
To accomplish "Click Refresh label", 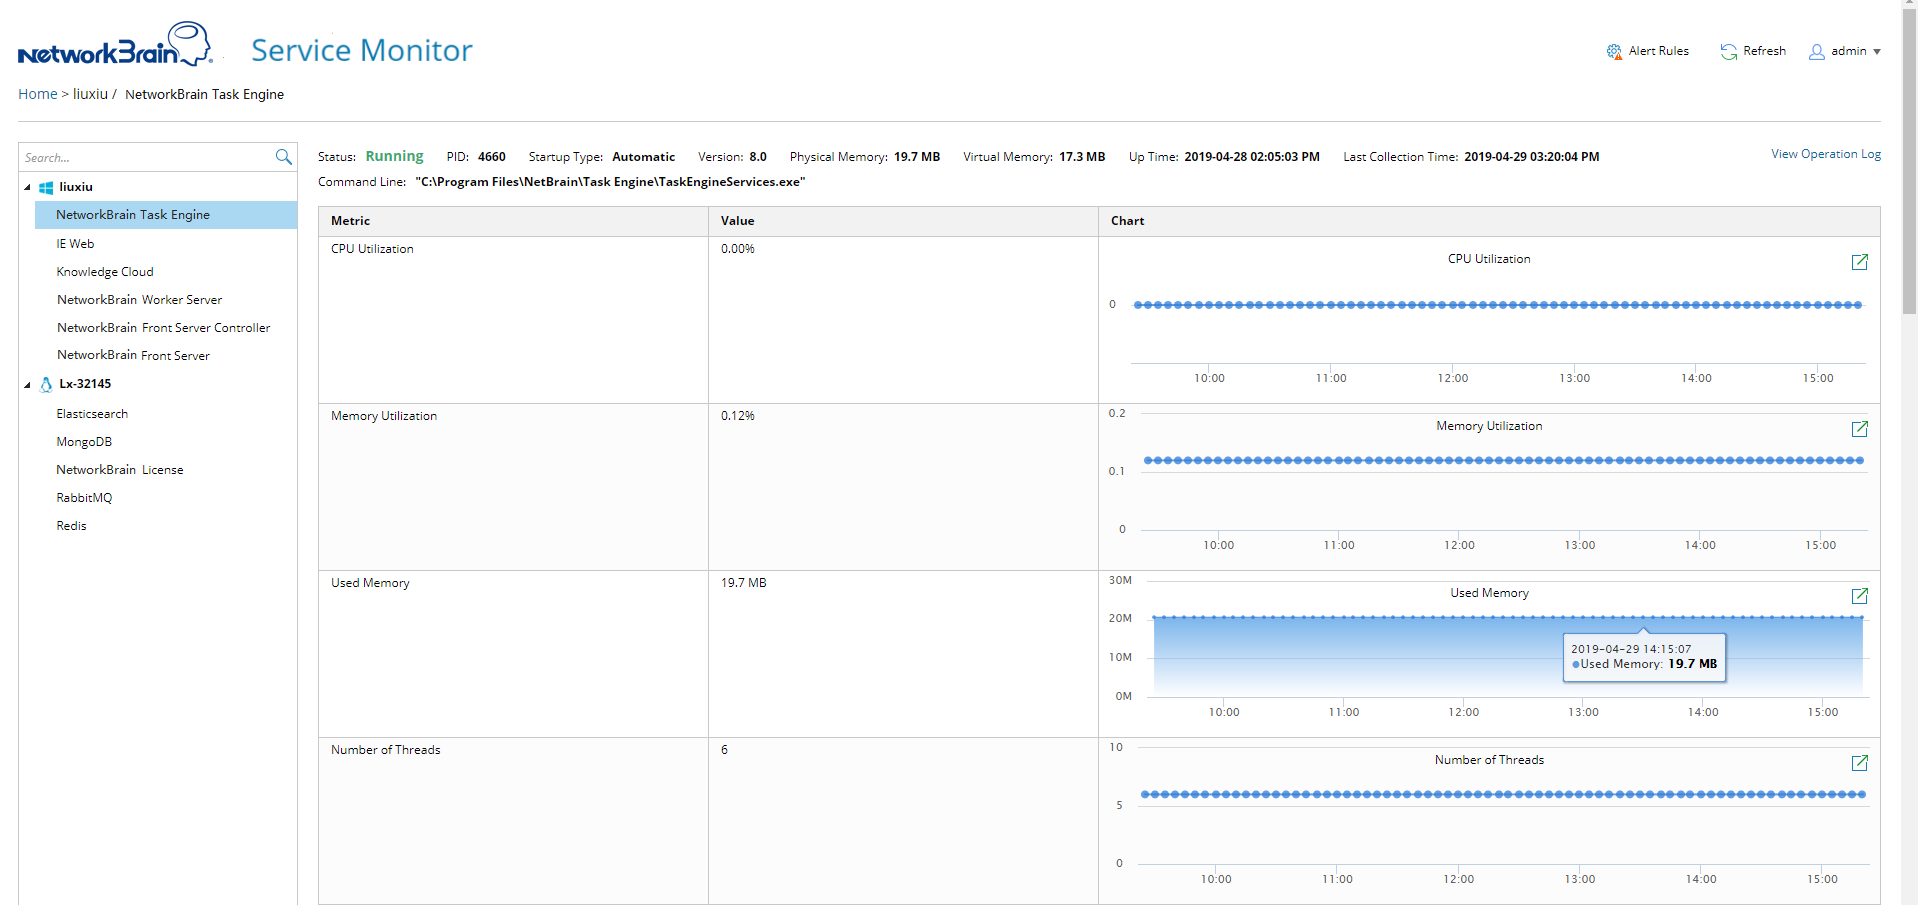I will coord(1764,51).
